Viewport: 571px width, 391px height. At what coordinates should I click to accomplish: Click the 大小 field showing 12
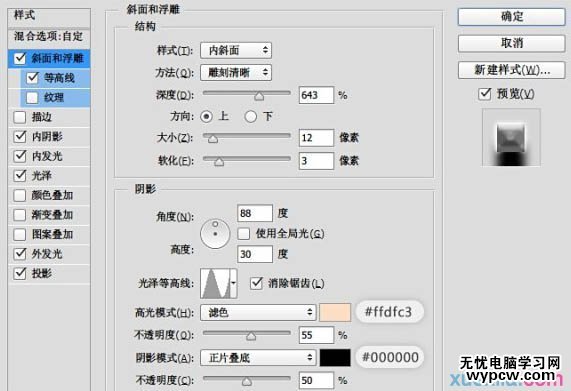(x=316, y=138)
